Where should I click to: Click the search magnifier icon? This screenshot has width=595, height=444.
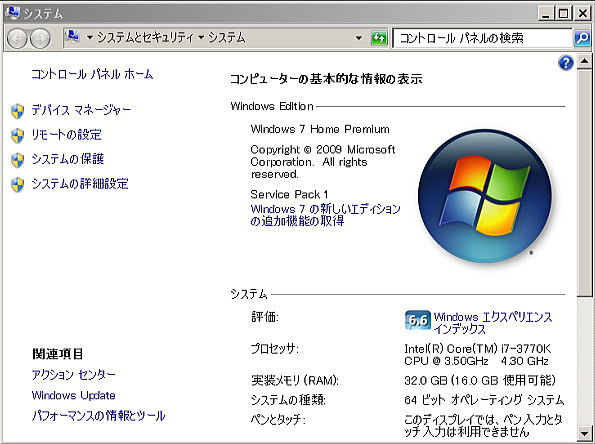coord(582,38)
